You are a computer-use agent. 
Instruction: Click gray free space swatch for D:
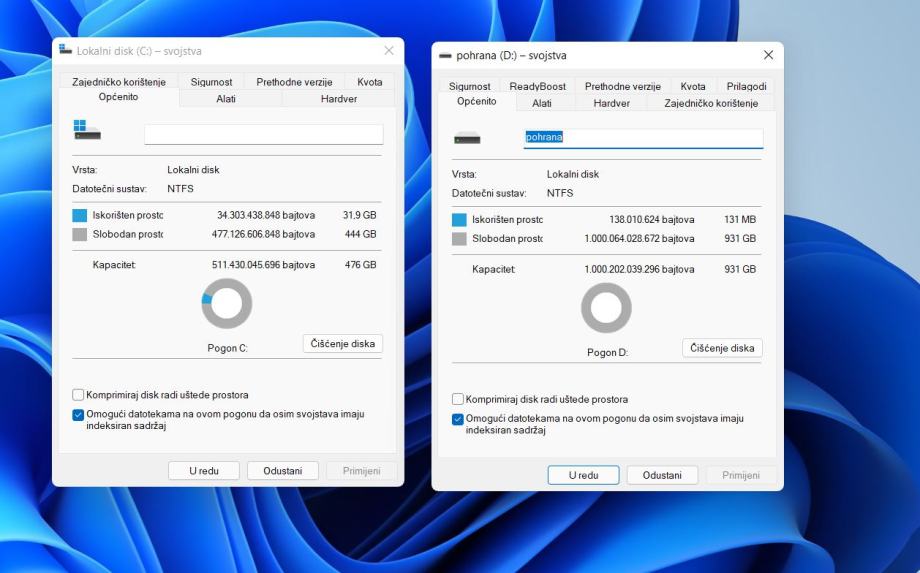click(x=459, y=239)
